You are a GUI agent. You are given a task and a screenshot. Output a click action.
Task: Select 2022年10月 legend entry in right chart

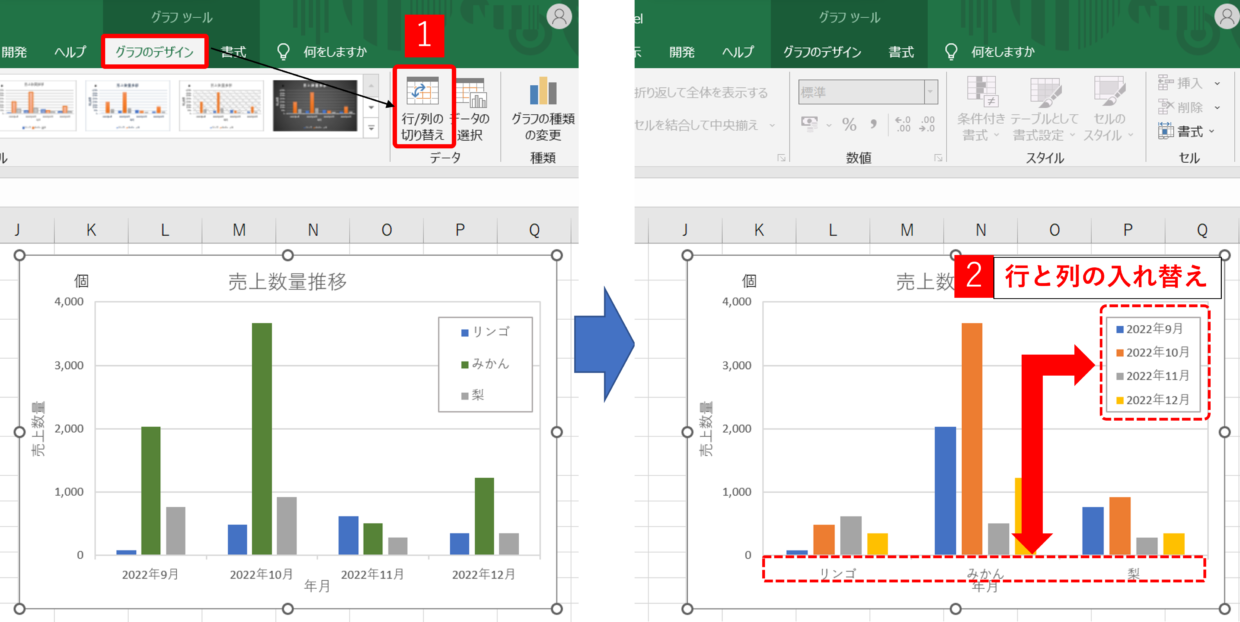point(1153,352)
